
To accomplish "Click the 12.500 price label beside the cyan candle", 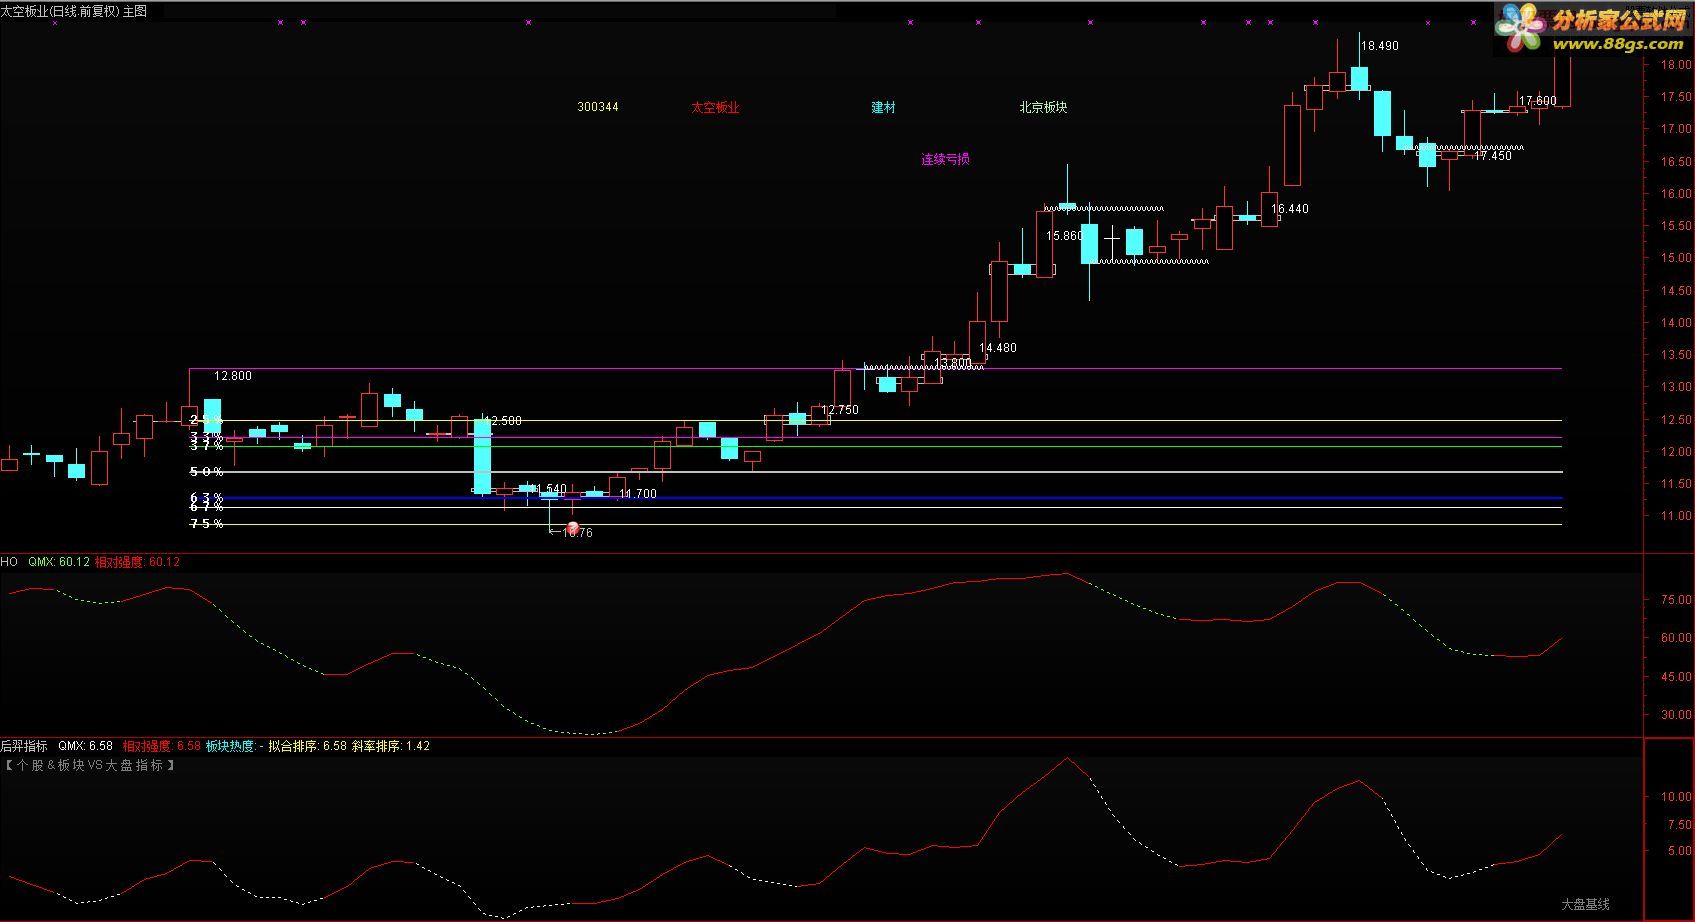I will click(503, 421).
